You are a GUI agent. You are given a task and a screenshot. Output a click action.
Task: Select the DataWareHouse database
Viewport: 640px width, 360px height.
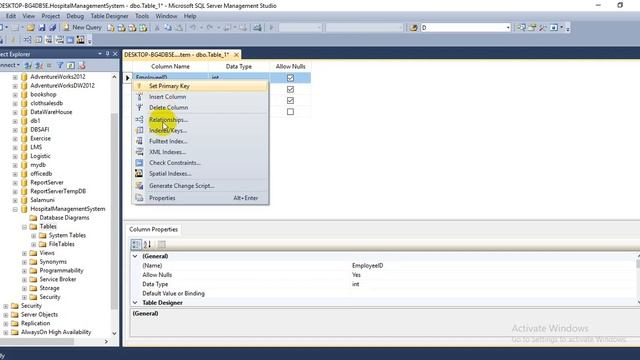coord(51,112)
